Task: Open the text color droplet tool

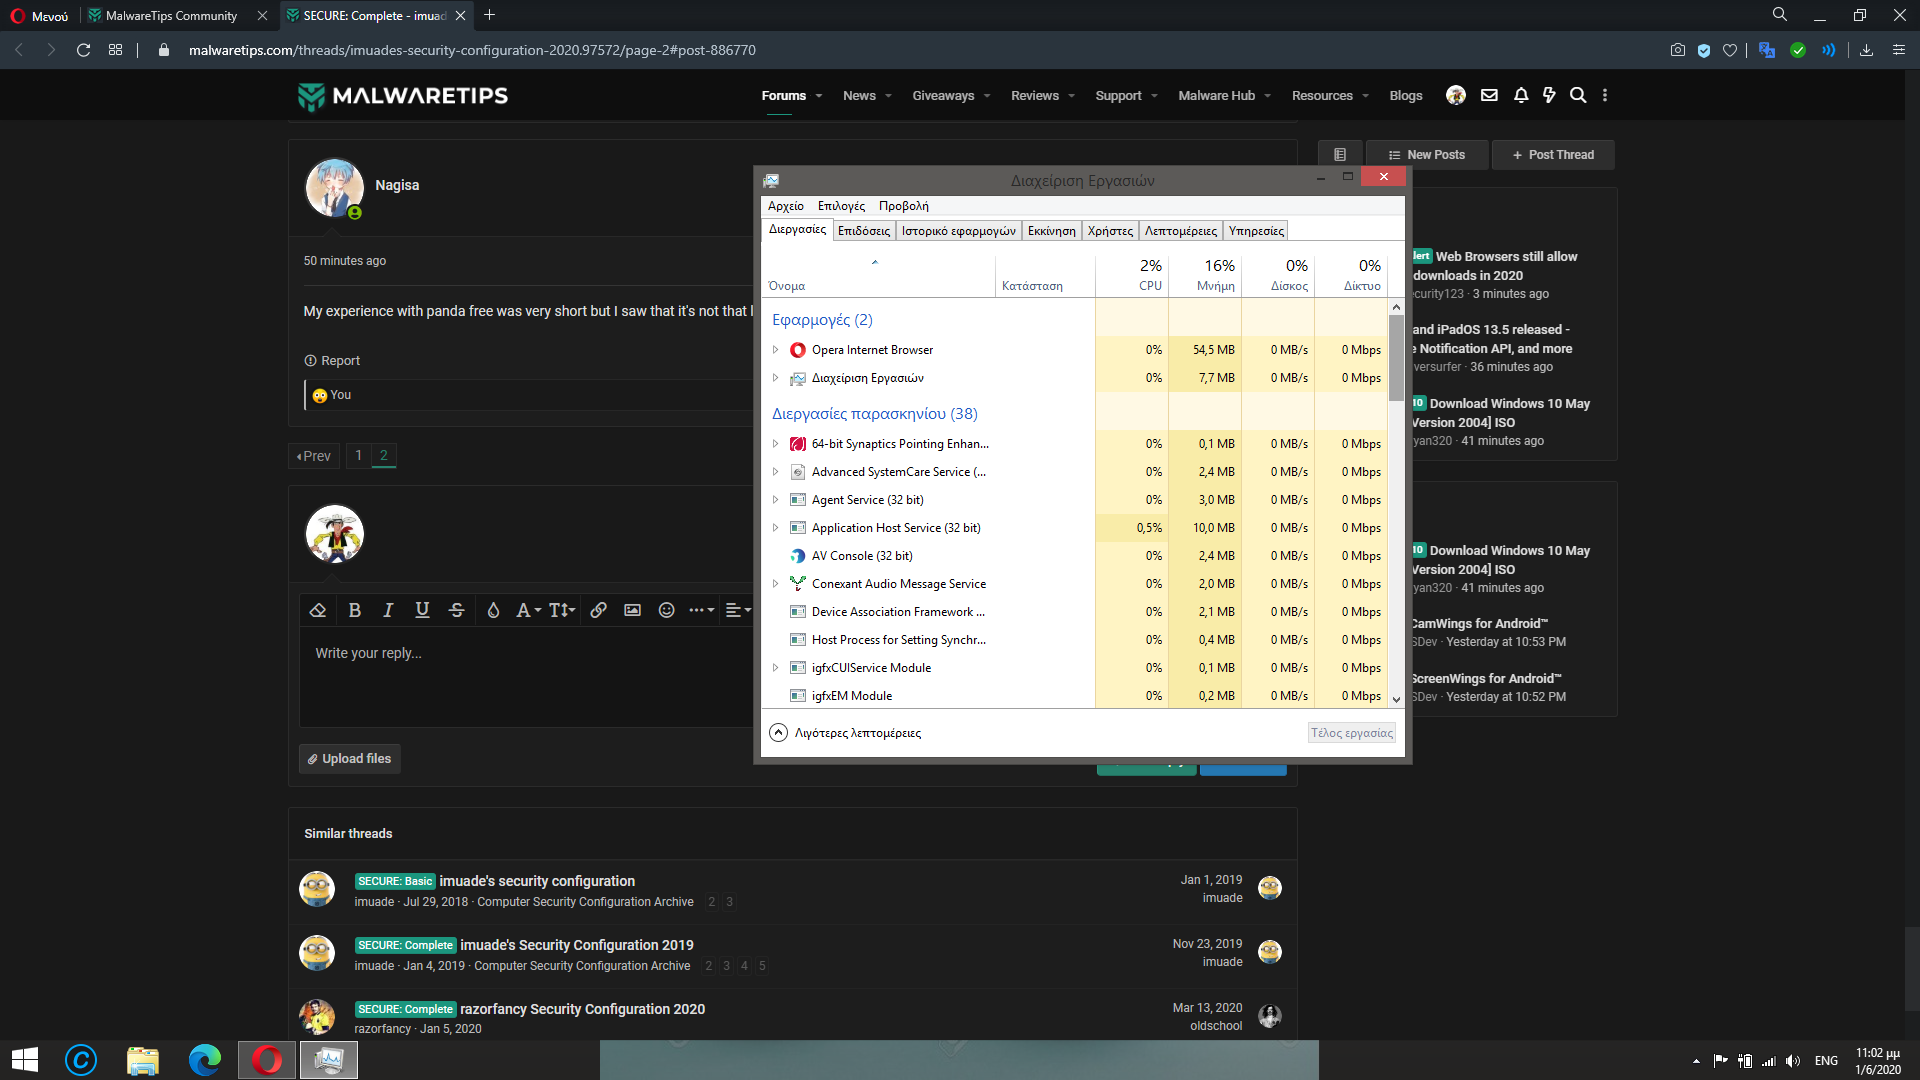Action: point(493,610)
